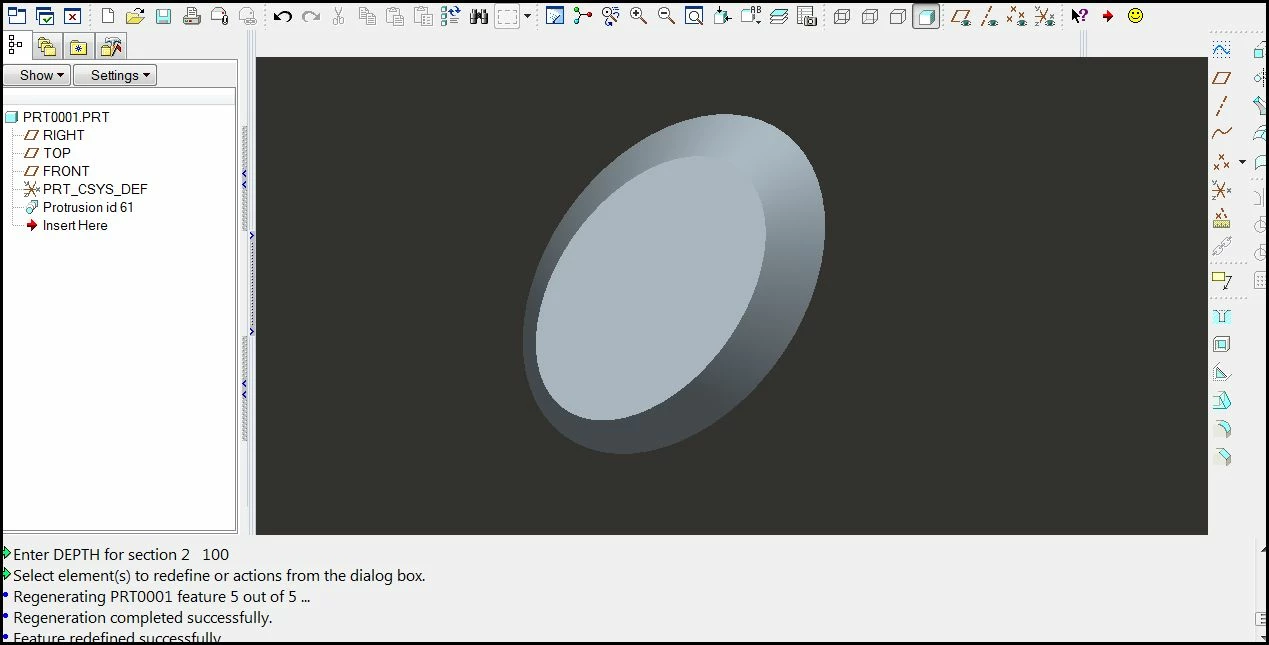This screenshot has height=645, width=1269.
Task: Open Find tool with binoculars icon
Action: (x=478, y=16)
